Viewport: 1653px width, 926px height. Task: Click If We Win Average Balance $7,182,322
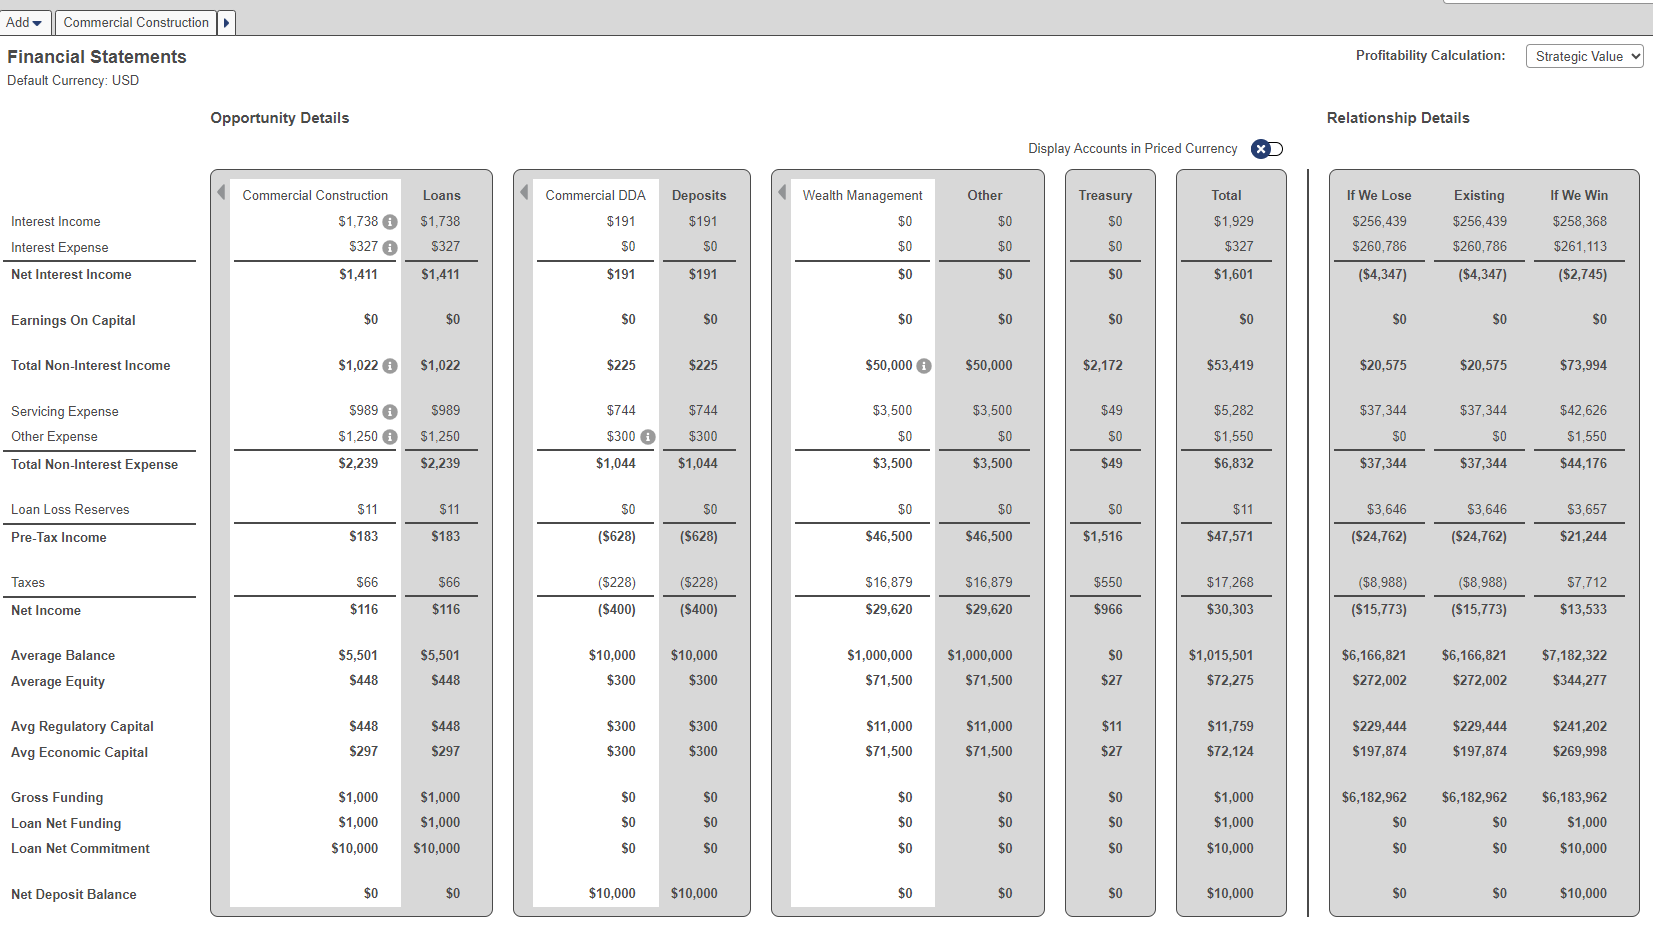click(1575, 655)
